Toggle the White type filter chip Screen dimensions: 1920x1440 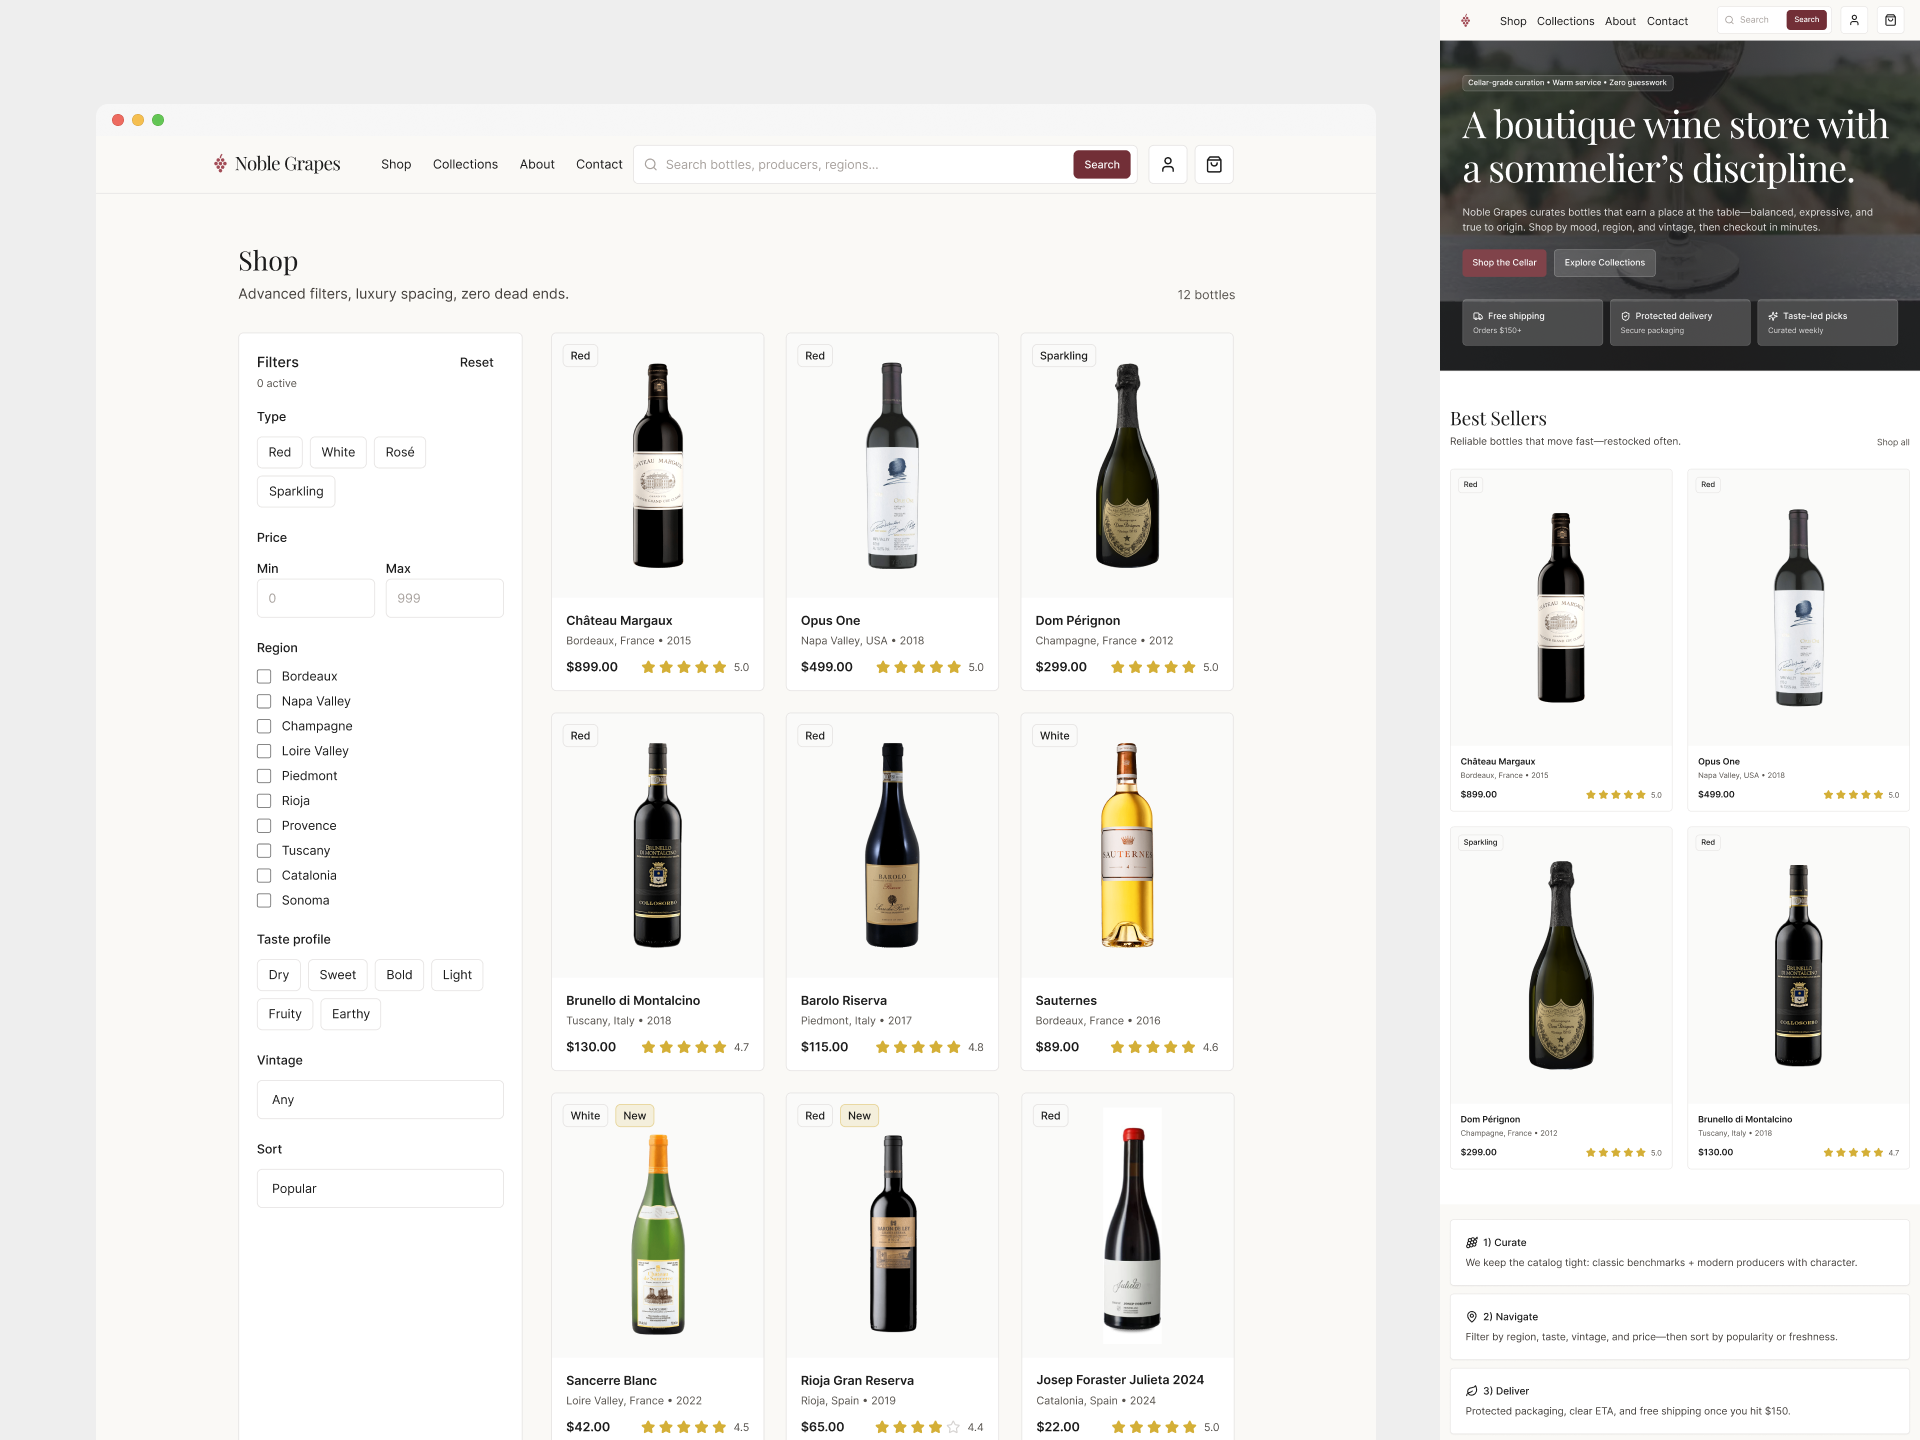(x=338, y=452)
